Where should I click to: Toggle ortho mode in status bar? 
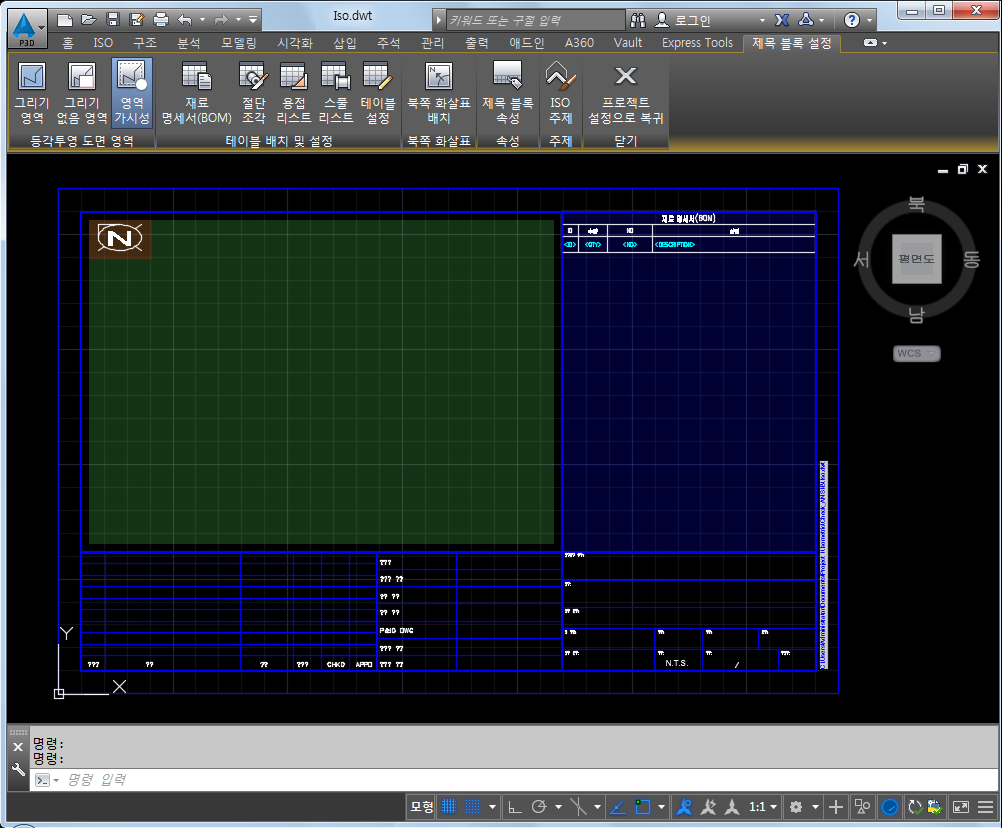(x=514, y=806)
